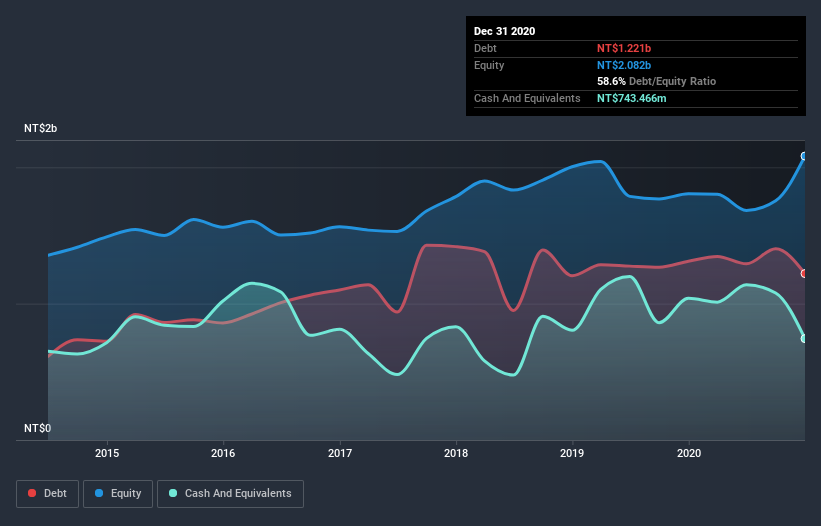Screen dimensions: 821x526
Task: Click the NT$2b y-axis label
Action: (x=40, y=128)
